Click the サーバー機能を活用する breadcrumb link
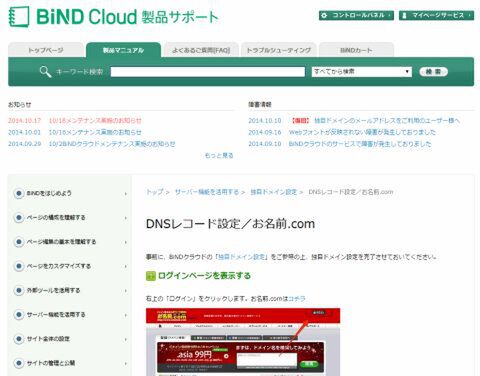The width and height of the screenshot is (480, 376). coord(207,192)
